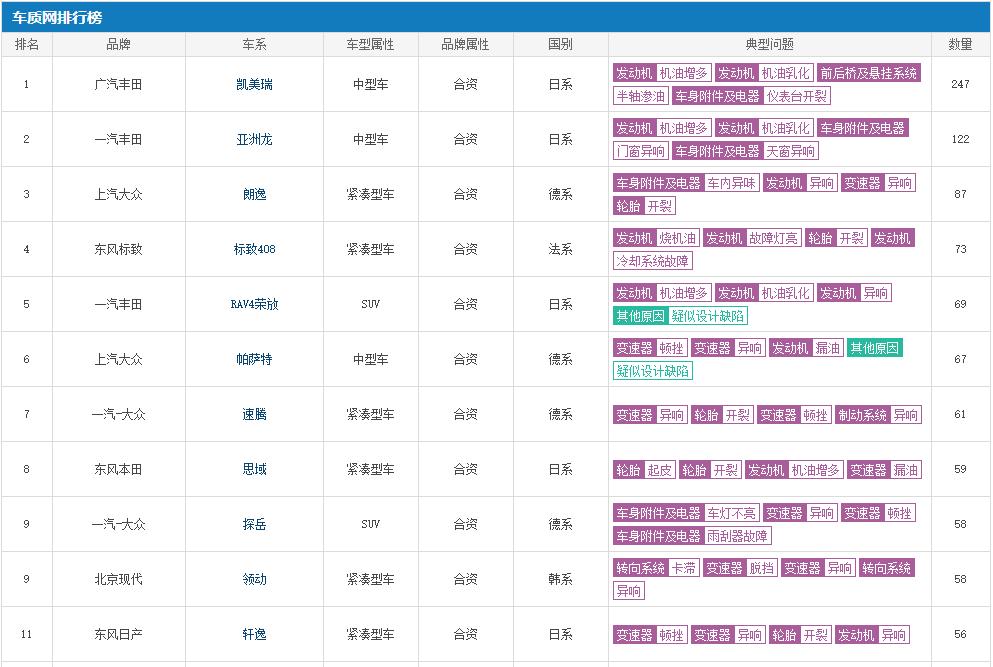Click the 数量 column header
993x667 pixels.
[960, 45]
